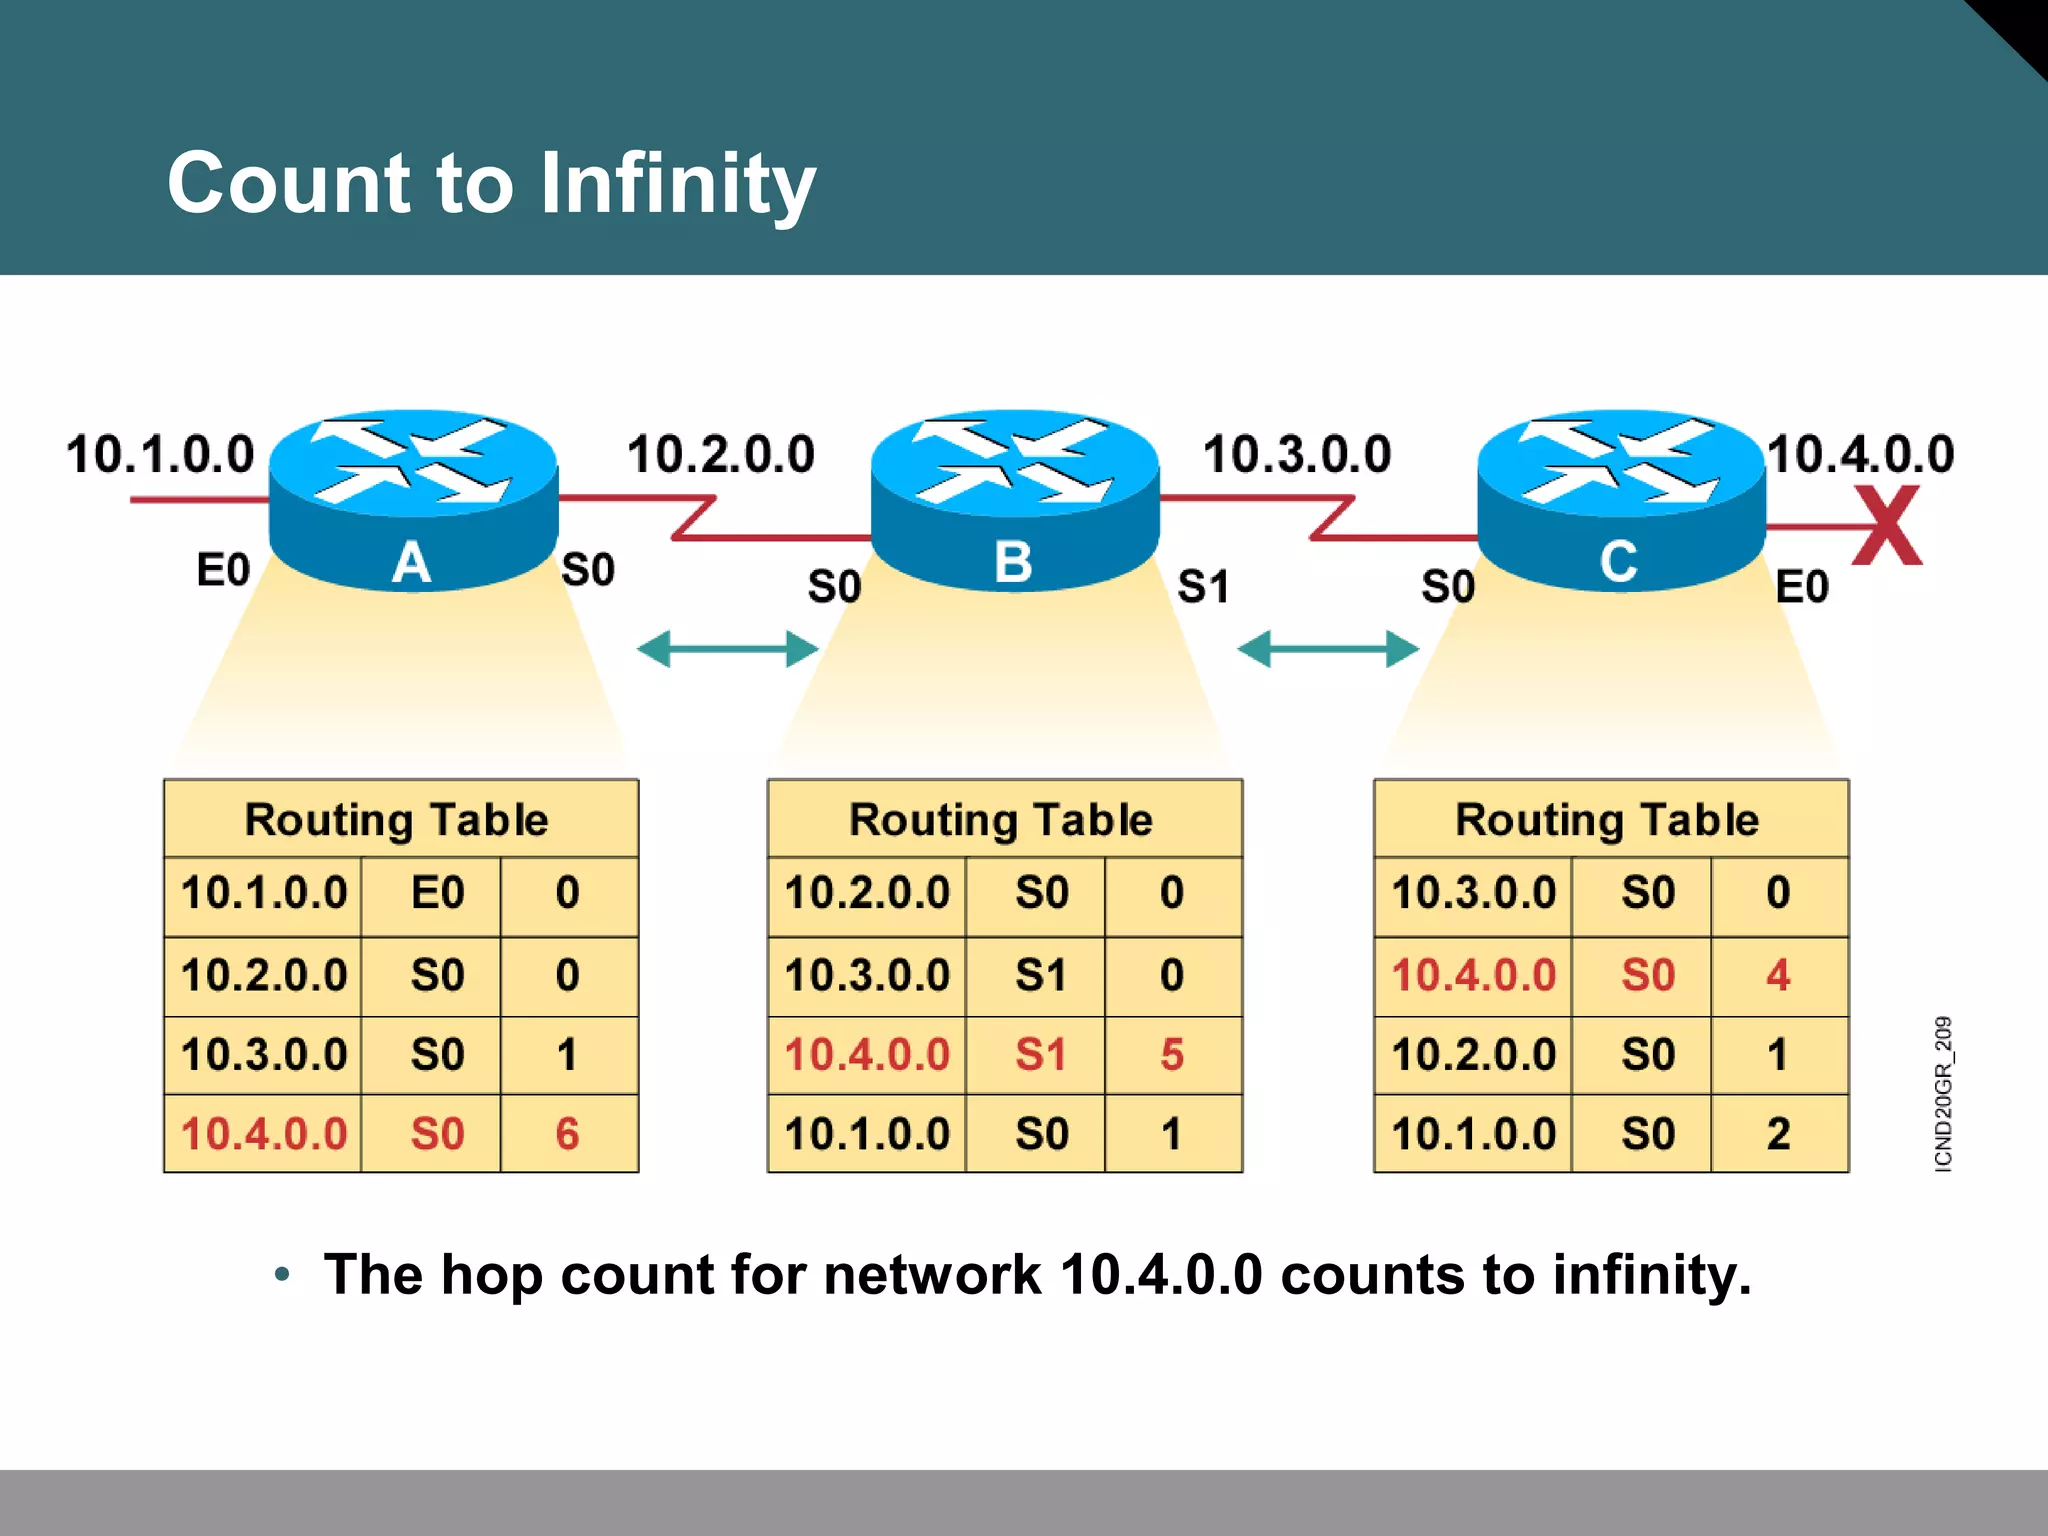Click Router A's E0 interface label

click(223, 570)
